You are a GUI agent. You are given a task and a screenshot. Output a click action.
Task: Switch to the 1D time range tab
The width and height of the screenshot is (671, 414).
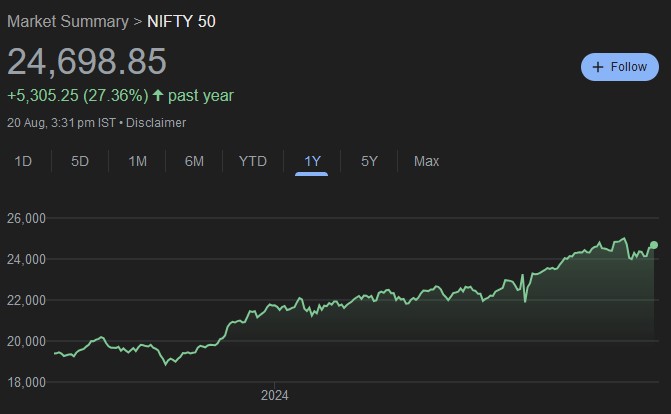[23, 161]
